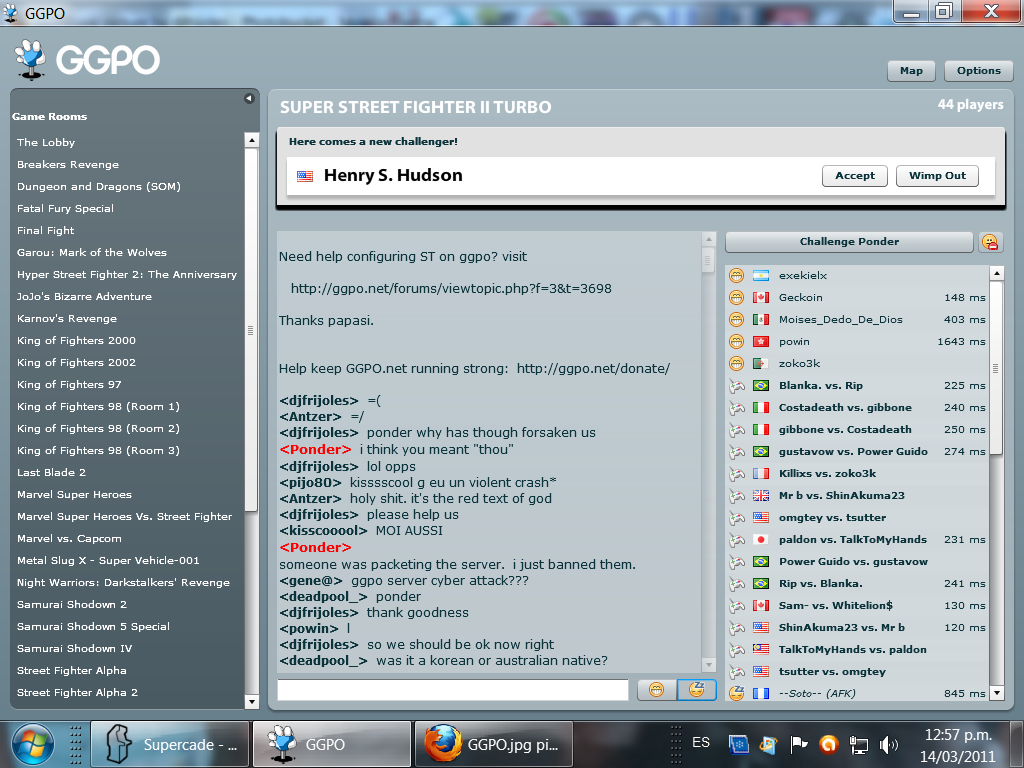This screenshot has height=768, width=1024.
Task: Open the Windows Start orb
Action: [x=33, y=744]
